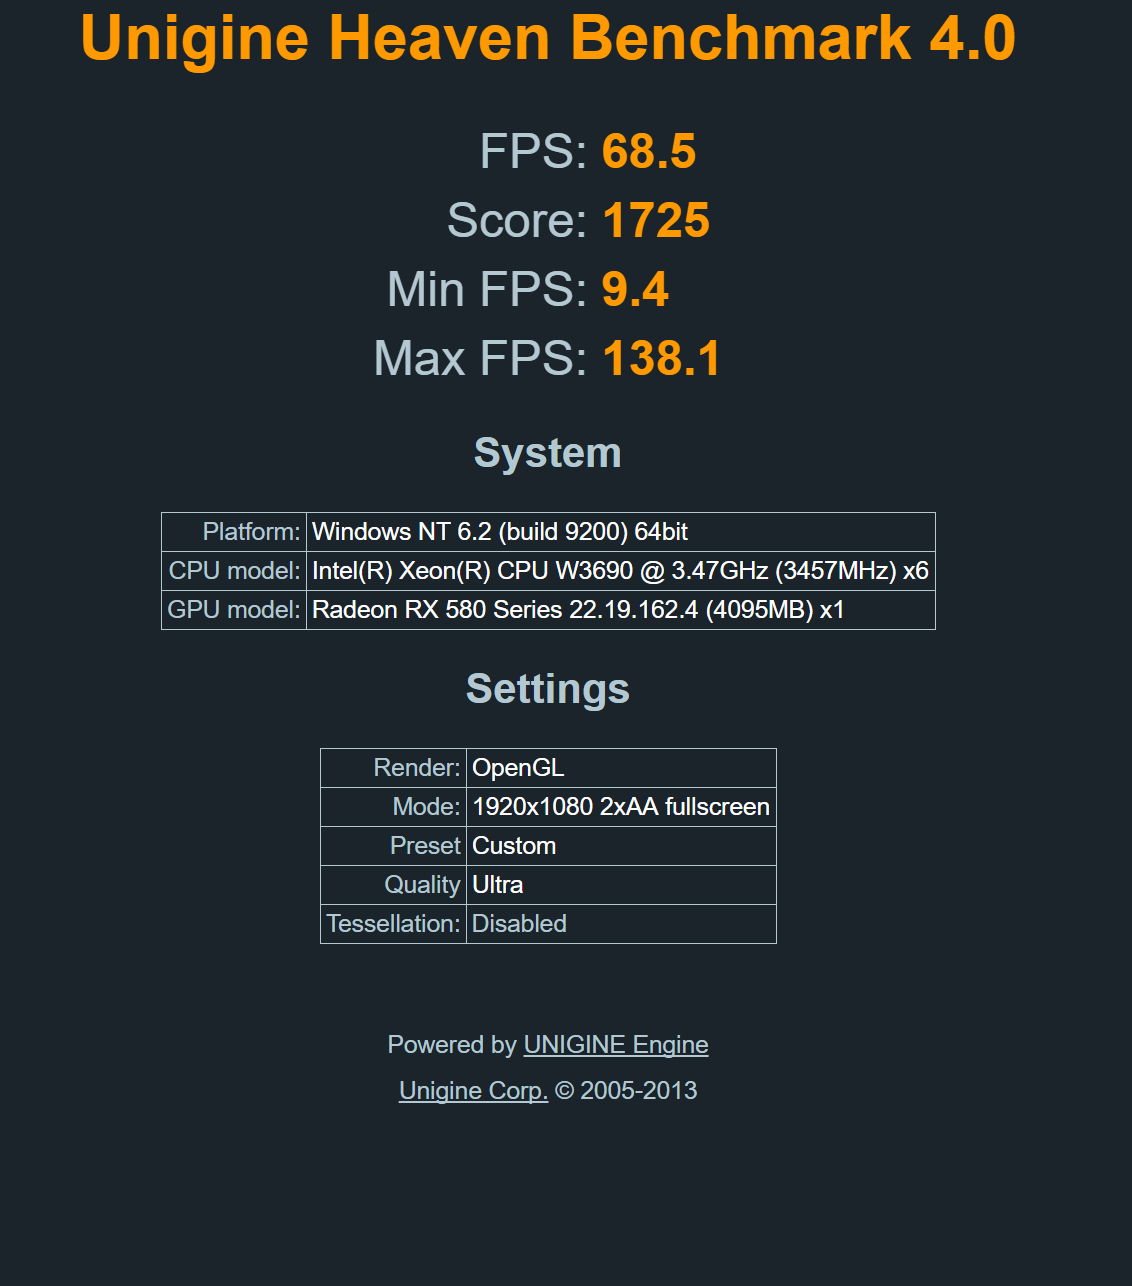Click the Quality label cell

point(394,885)
